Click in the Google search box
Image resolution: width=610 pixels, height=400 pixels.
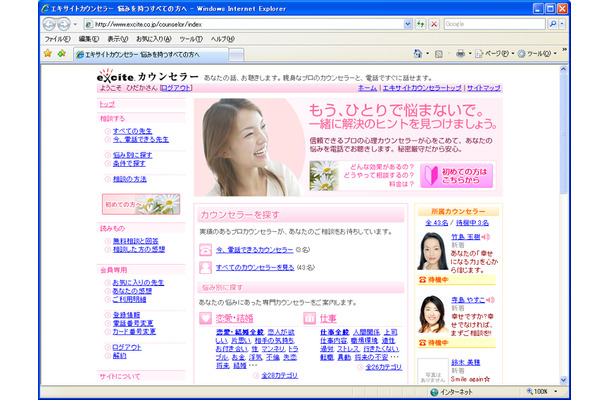tap(494, 24)
